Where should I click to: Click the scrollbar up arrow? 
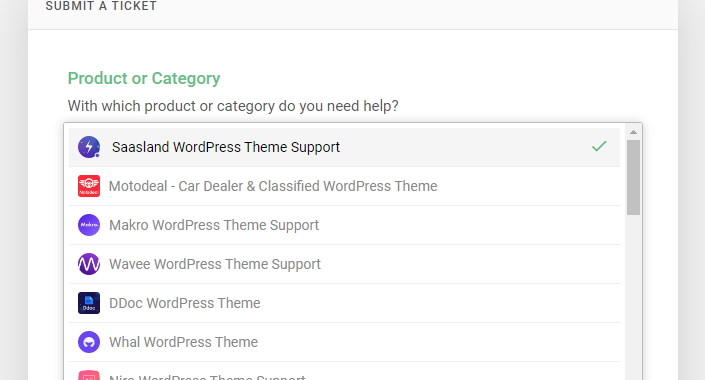634,132
